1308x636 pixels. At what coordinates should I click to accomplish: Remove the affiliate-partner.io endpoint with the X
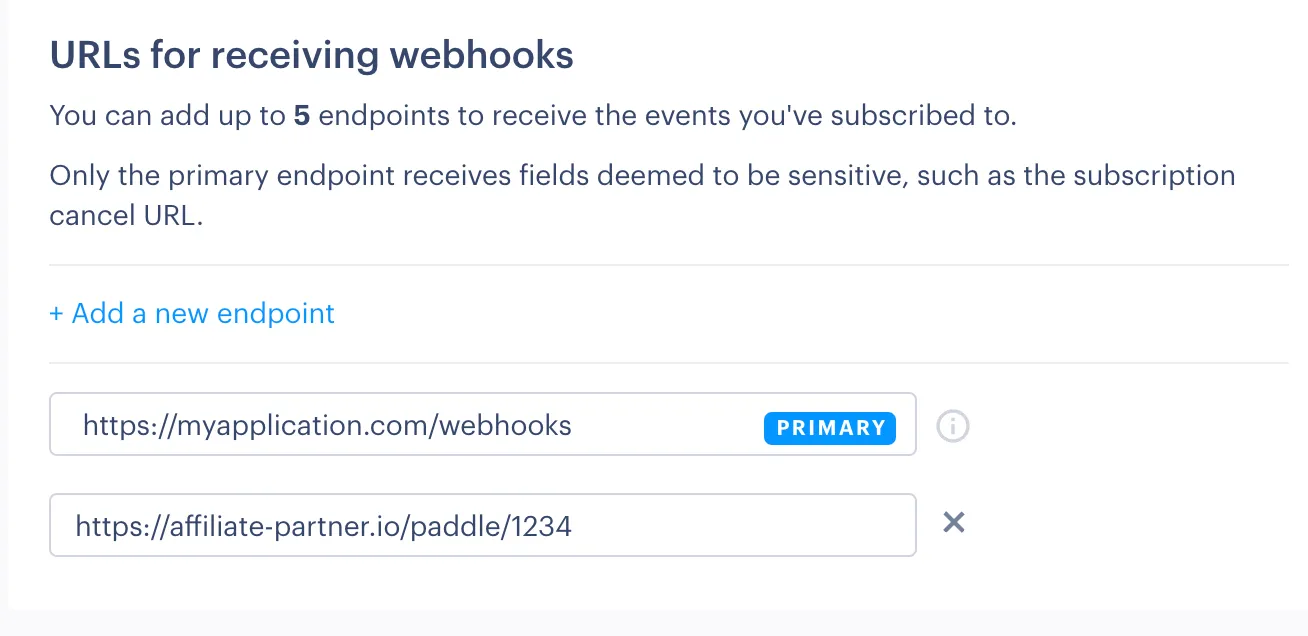953,523
